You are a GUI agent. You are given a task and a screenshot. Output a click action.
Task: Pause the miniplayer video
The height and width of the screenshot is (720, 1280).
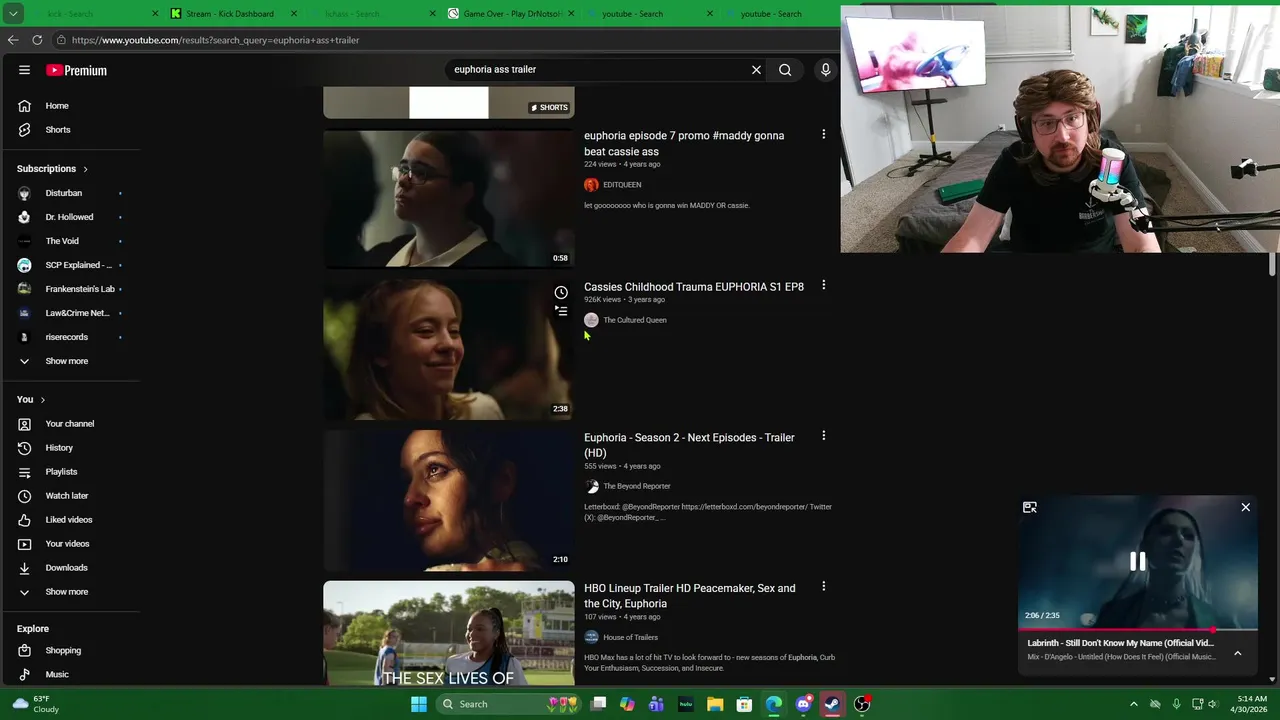(1138, 562)
